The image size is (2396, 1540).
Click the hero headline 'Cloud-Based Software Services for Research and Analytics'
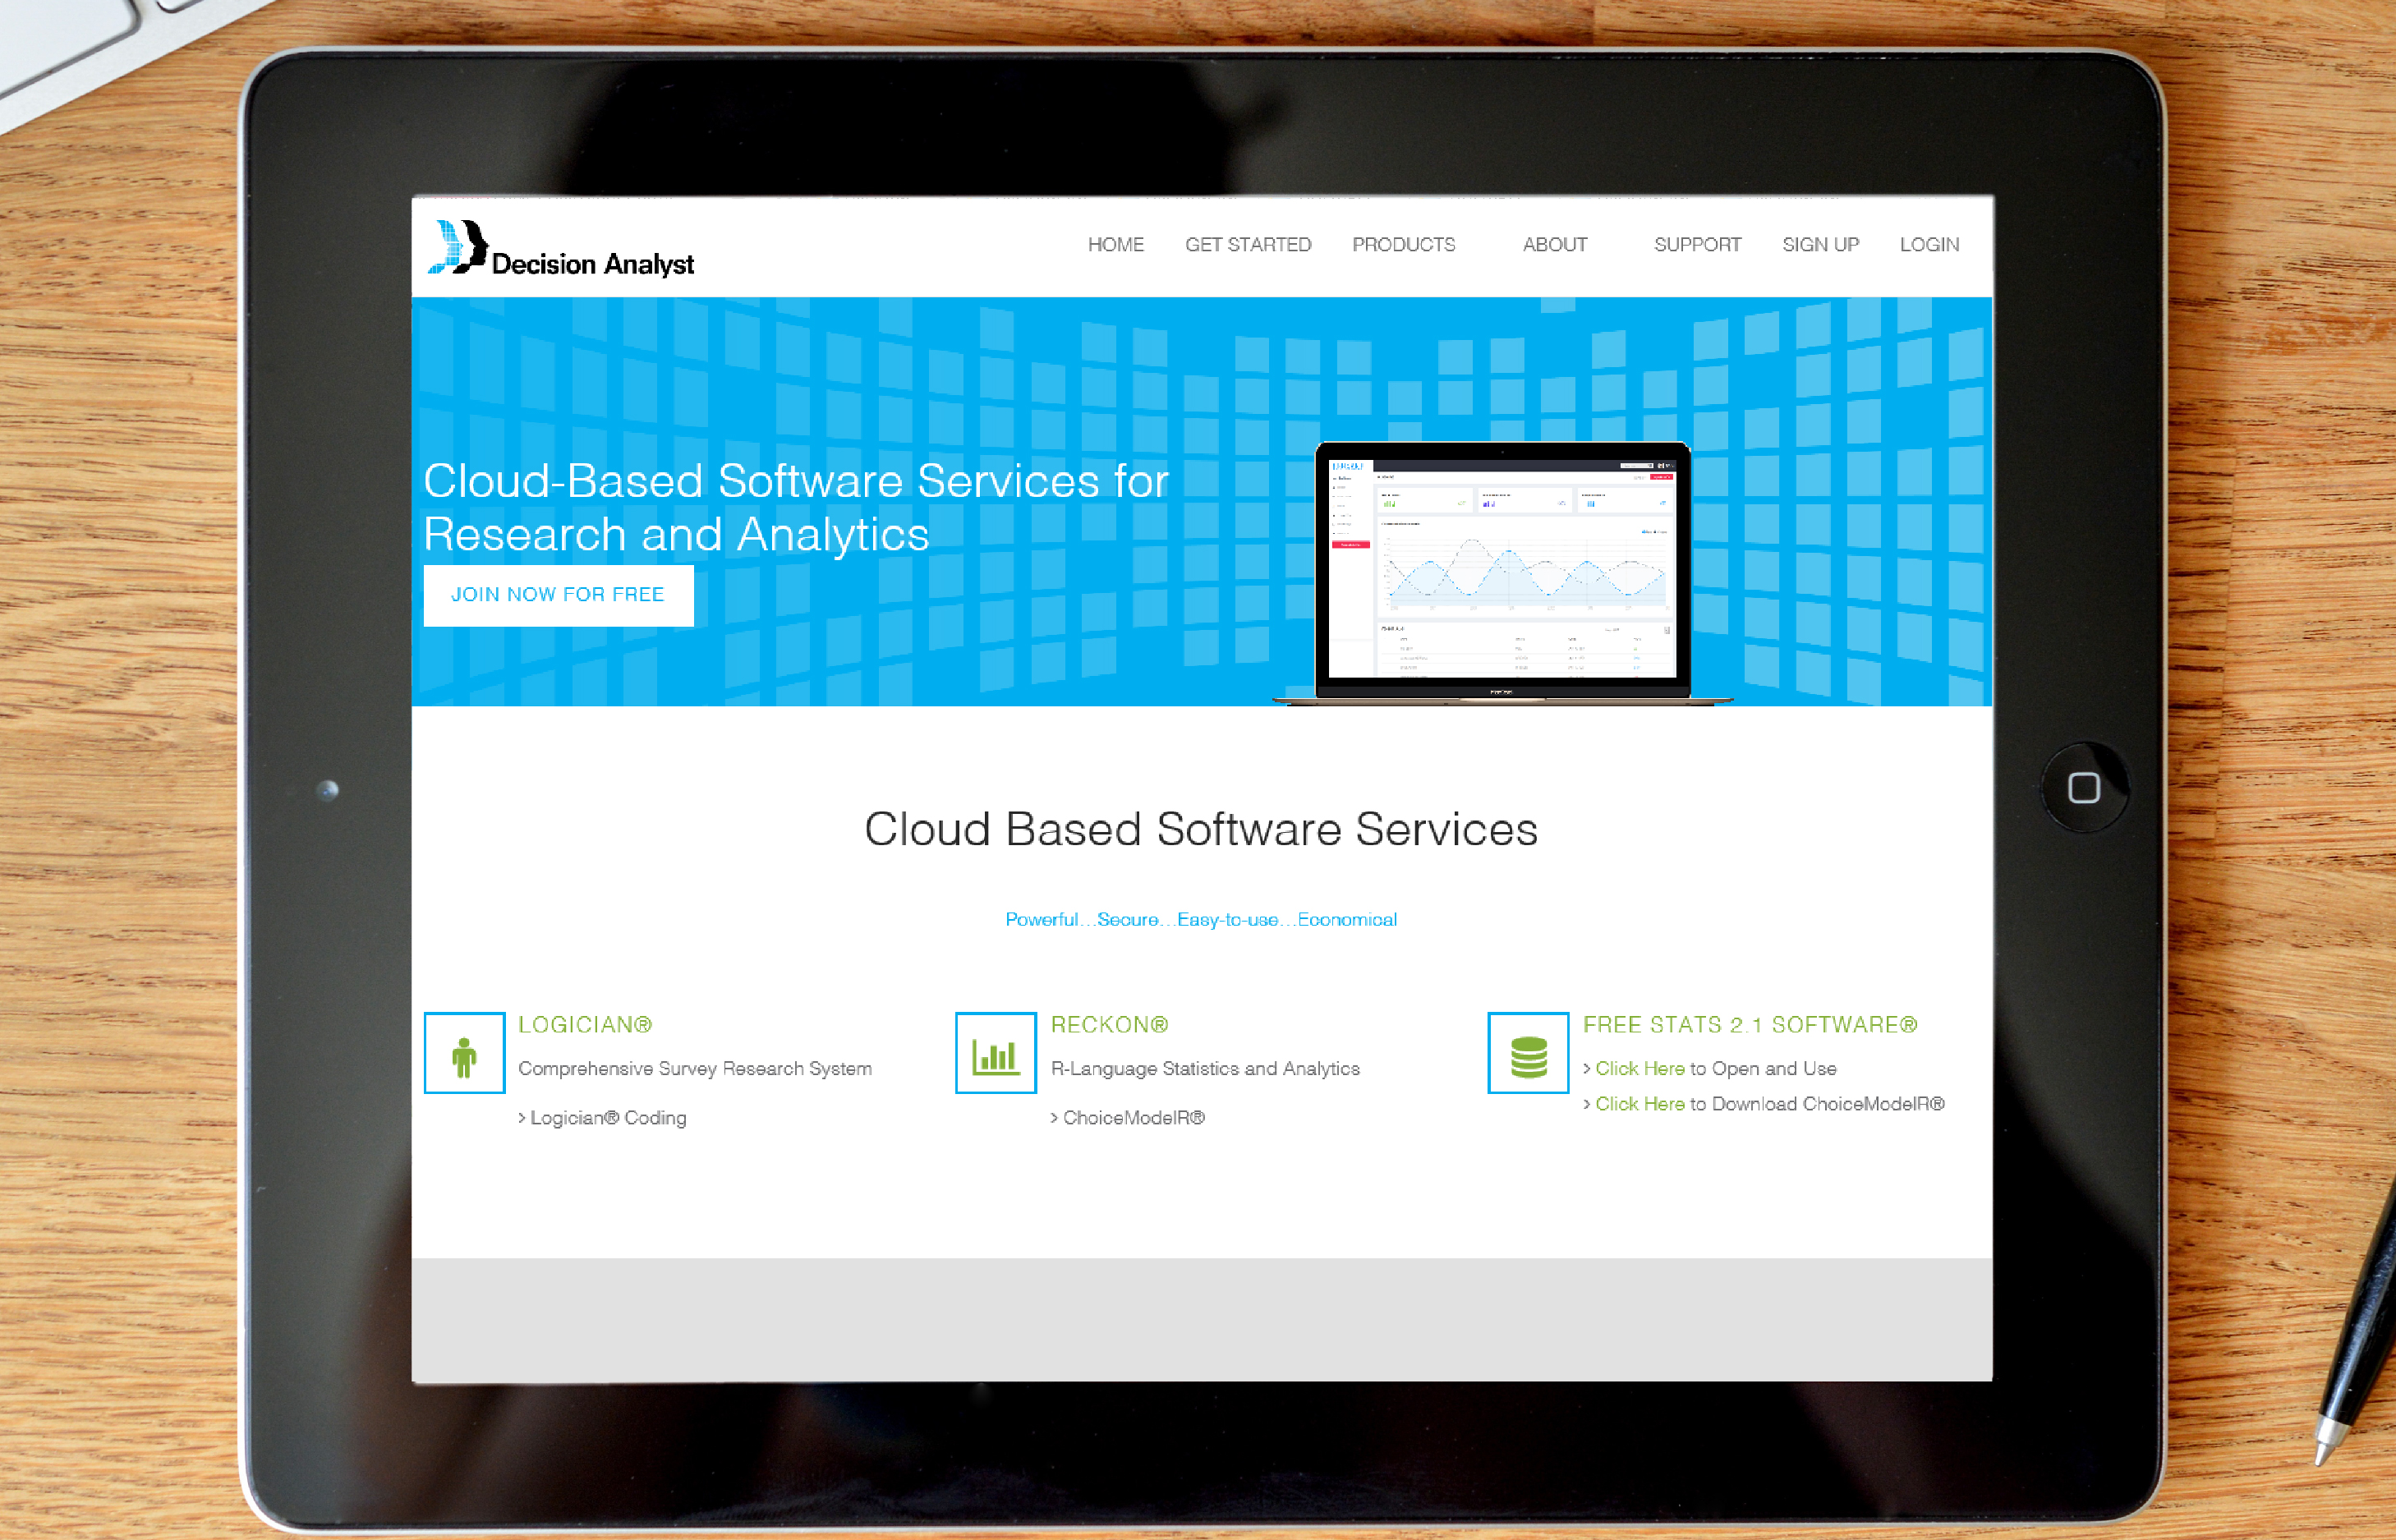coord(796,508)
